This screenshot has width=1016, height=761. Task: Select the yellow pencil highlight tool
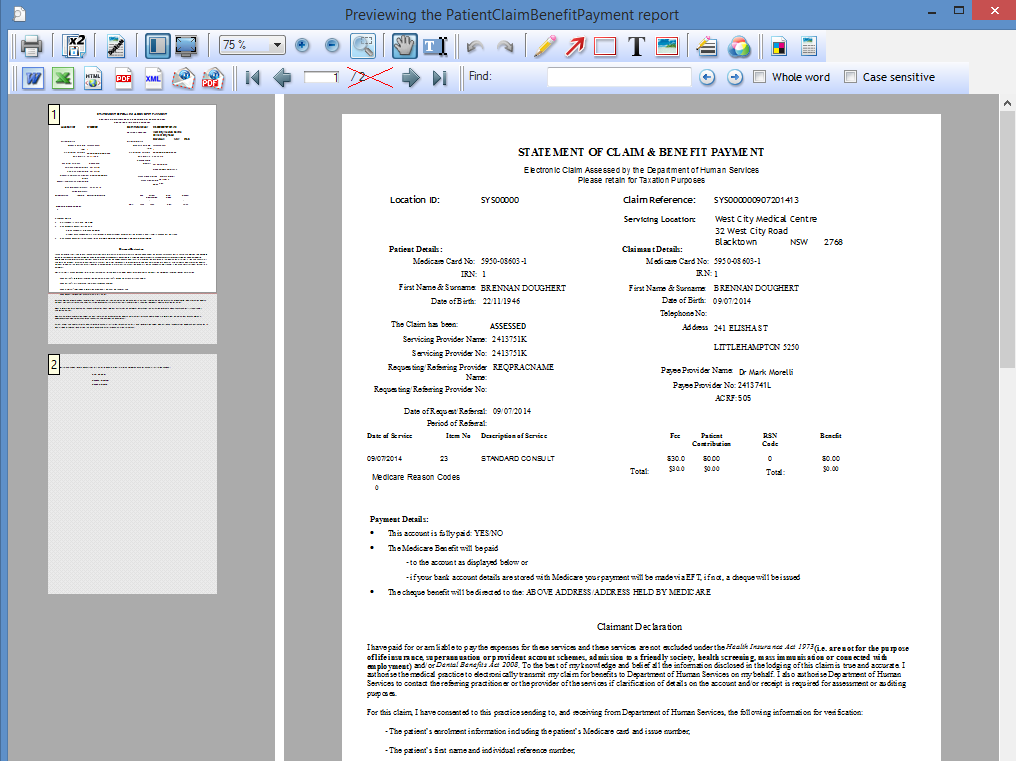point(545,46)
